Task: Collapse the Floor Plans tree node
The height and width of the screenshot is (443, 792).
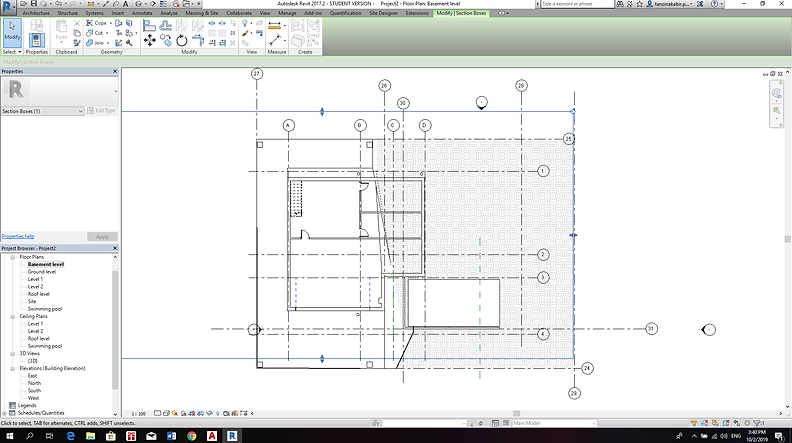Action: [x=13, y=257]
